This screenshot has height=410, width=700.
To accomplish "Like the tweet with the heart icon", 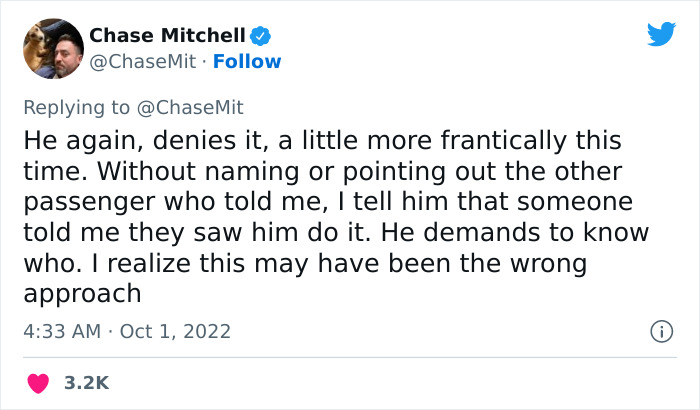I will (40, 383).
